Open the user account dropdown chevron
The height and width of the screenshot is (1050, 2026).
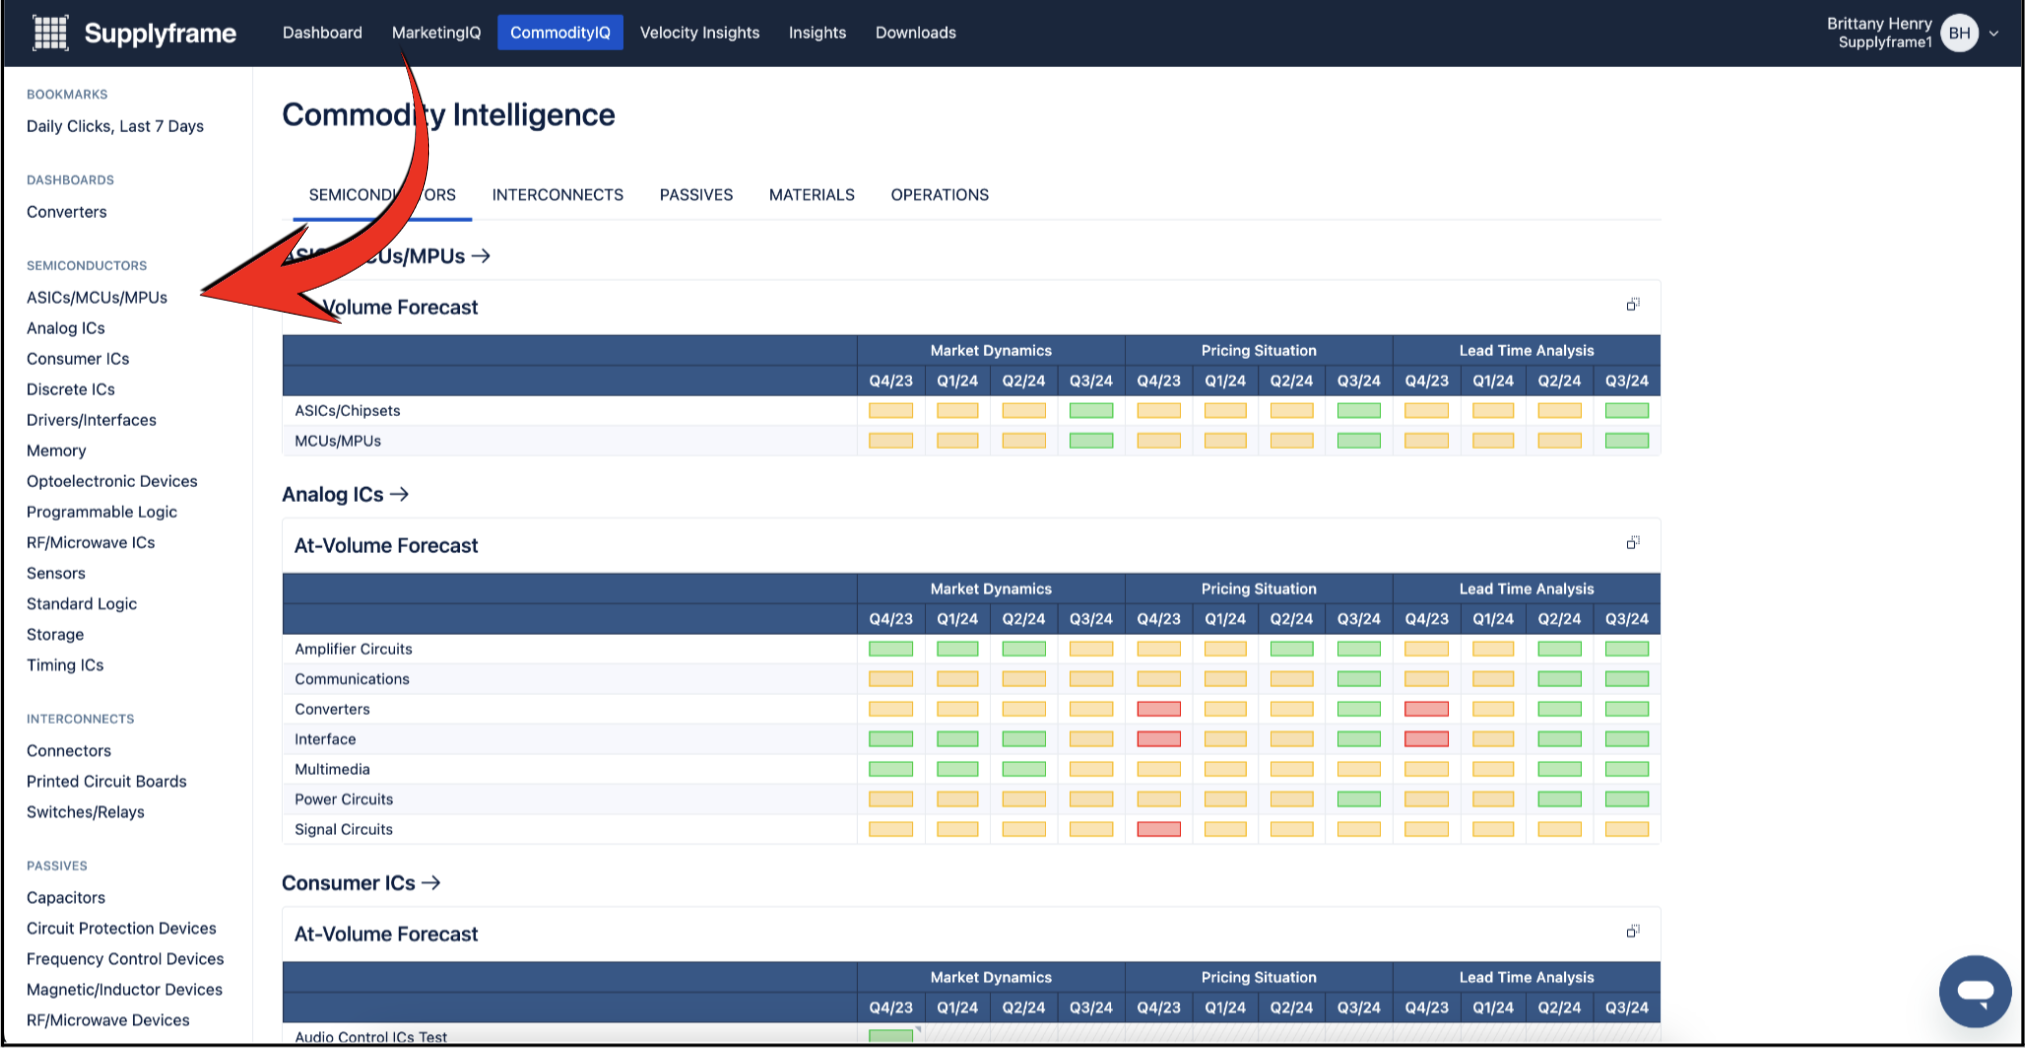coord(1994,33)
